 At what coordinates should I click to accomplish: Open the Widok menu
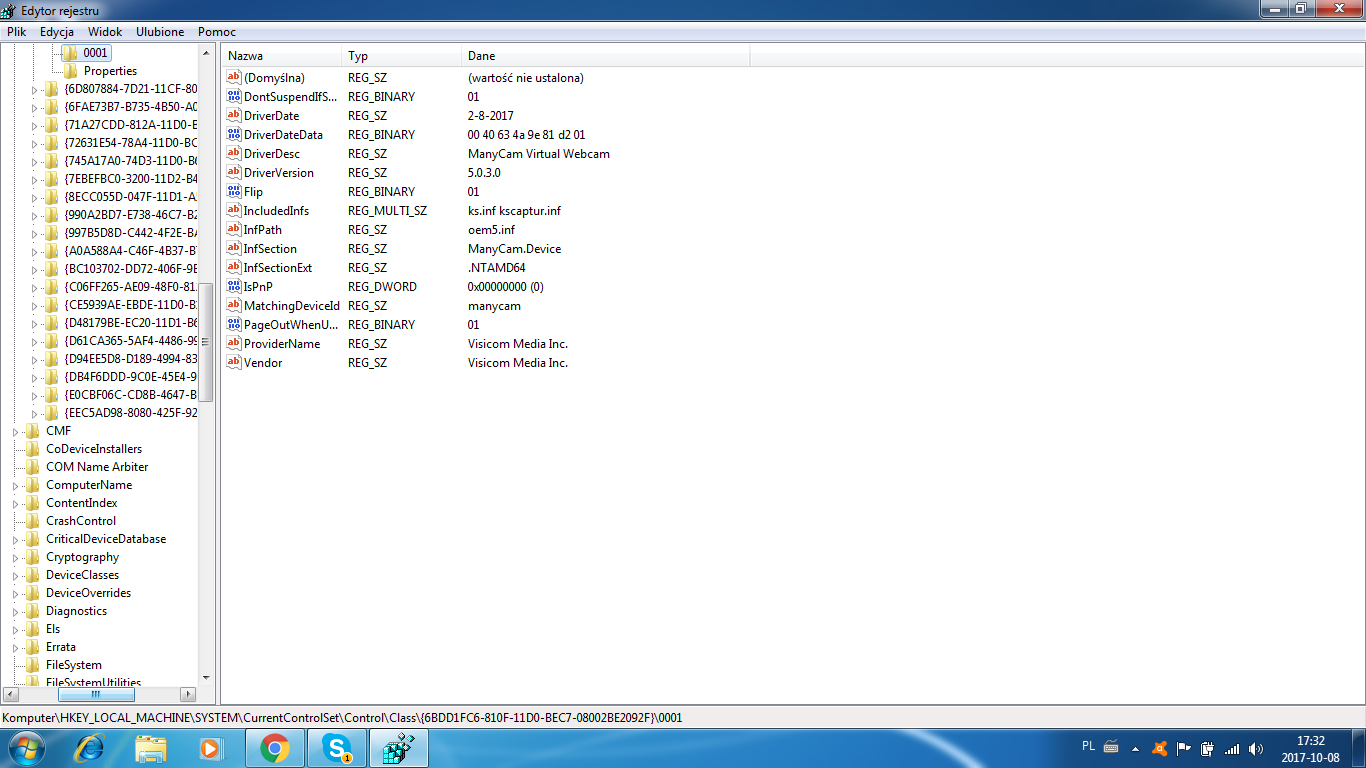pyautogui.click(x=105, y=32)
